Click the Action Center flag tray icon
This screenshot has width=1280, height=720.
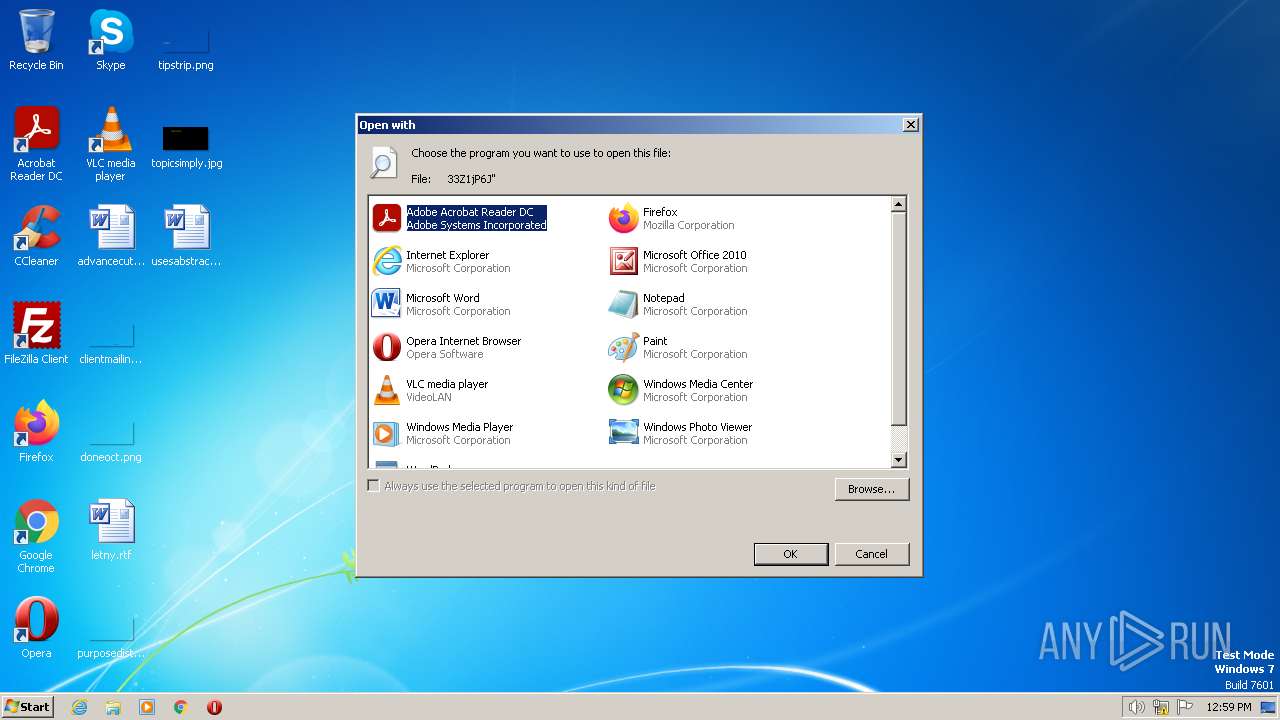1185,707
